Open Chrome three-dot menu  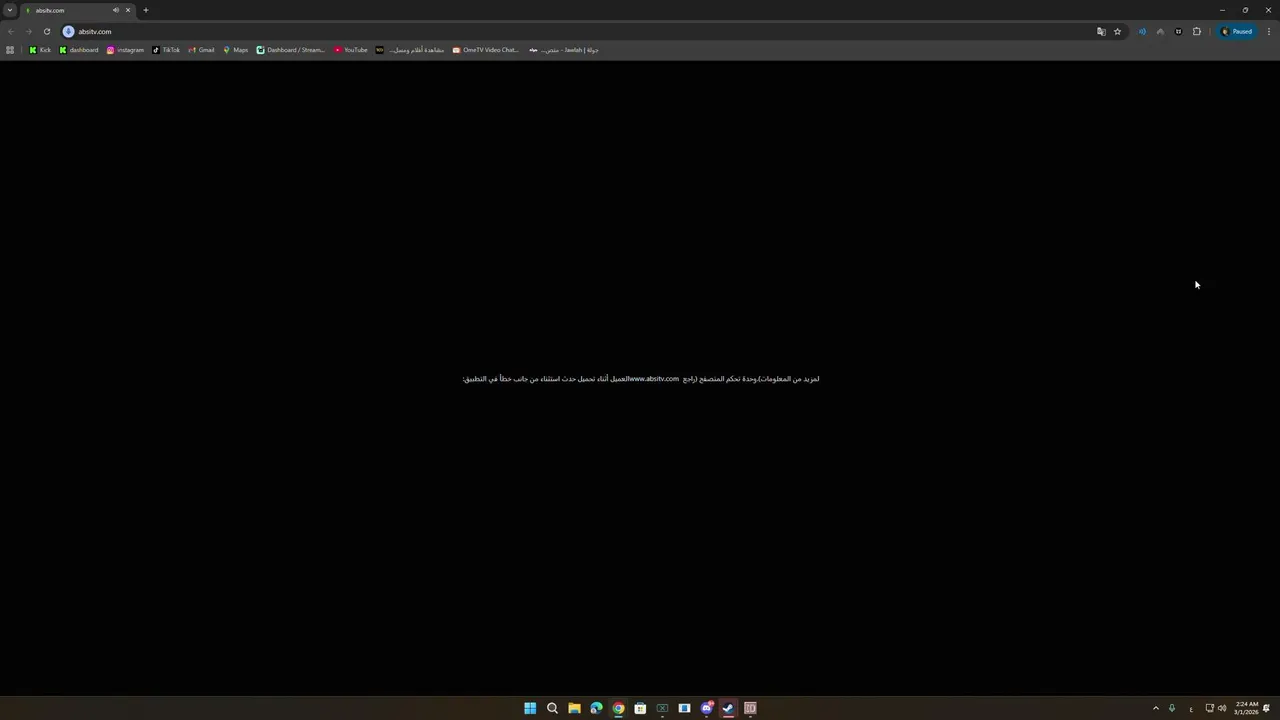click(x=1269, y=31)
